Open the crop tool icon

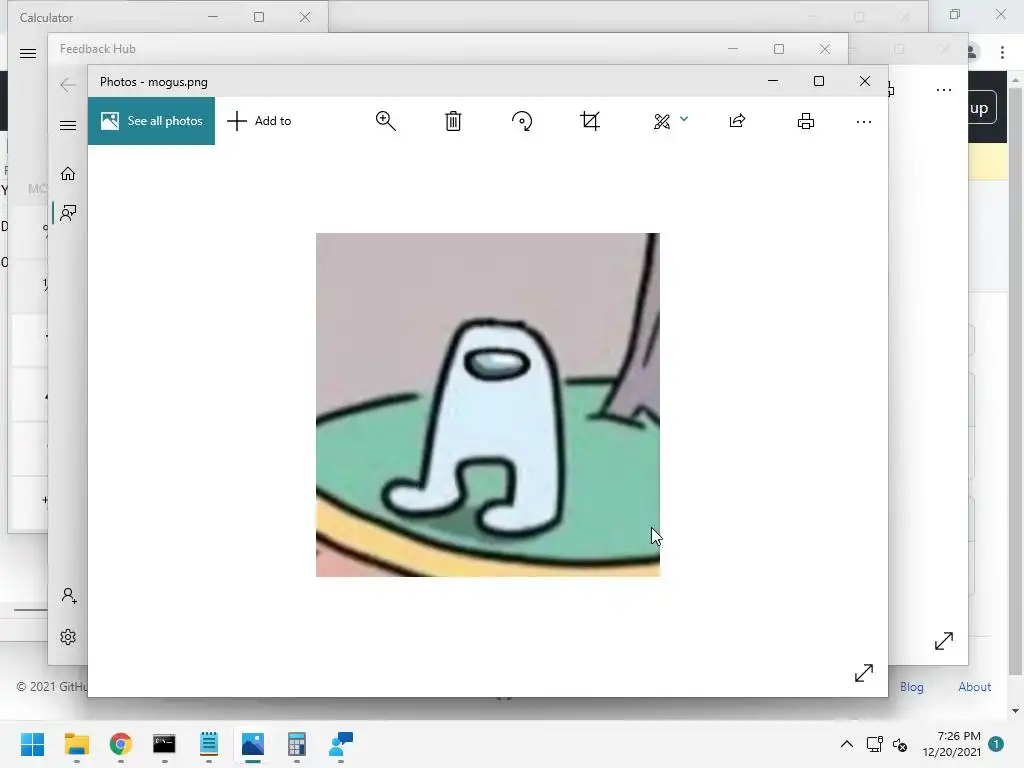pos(590,121)
